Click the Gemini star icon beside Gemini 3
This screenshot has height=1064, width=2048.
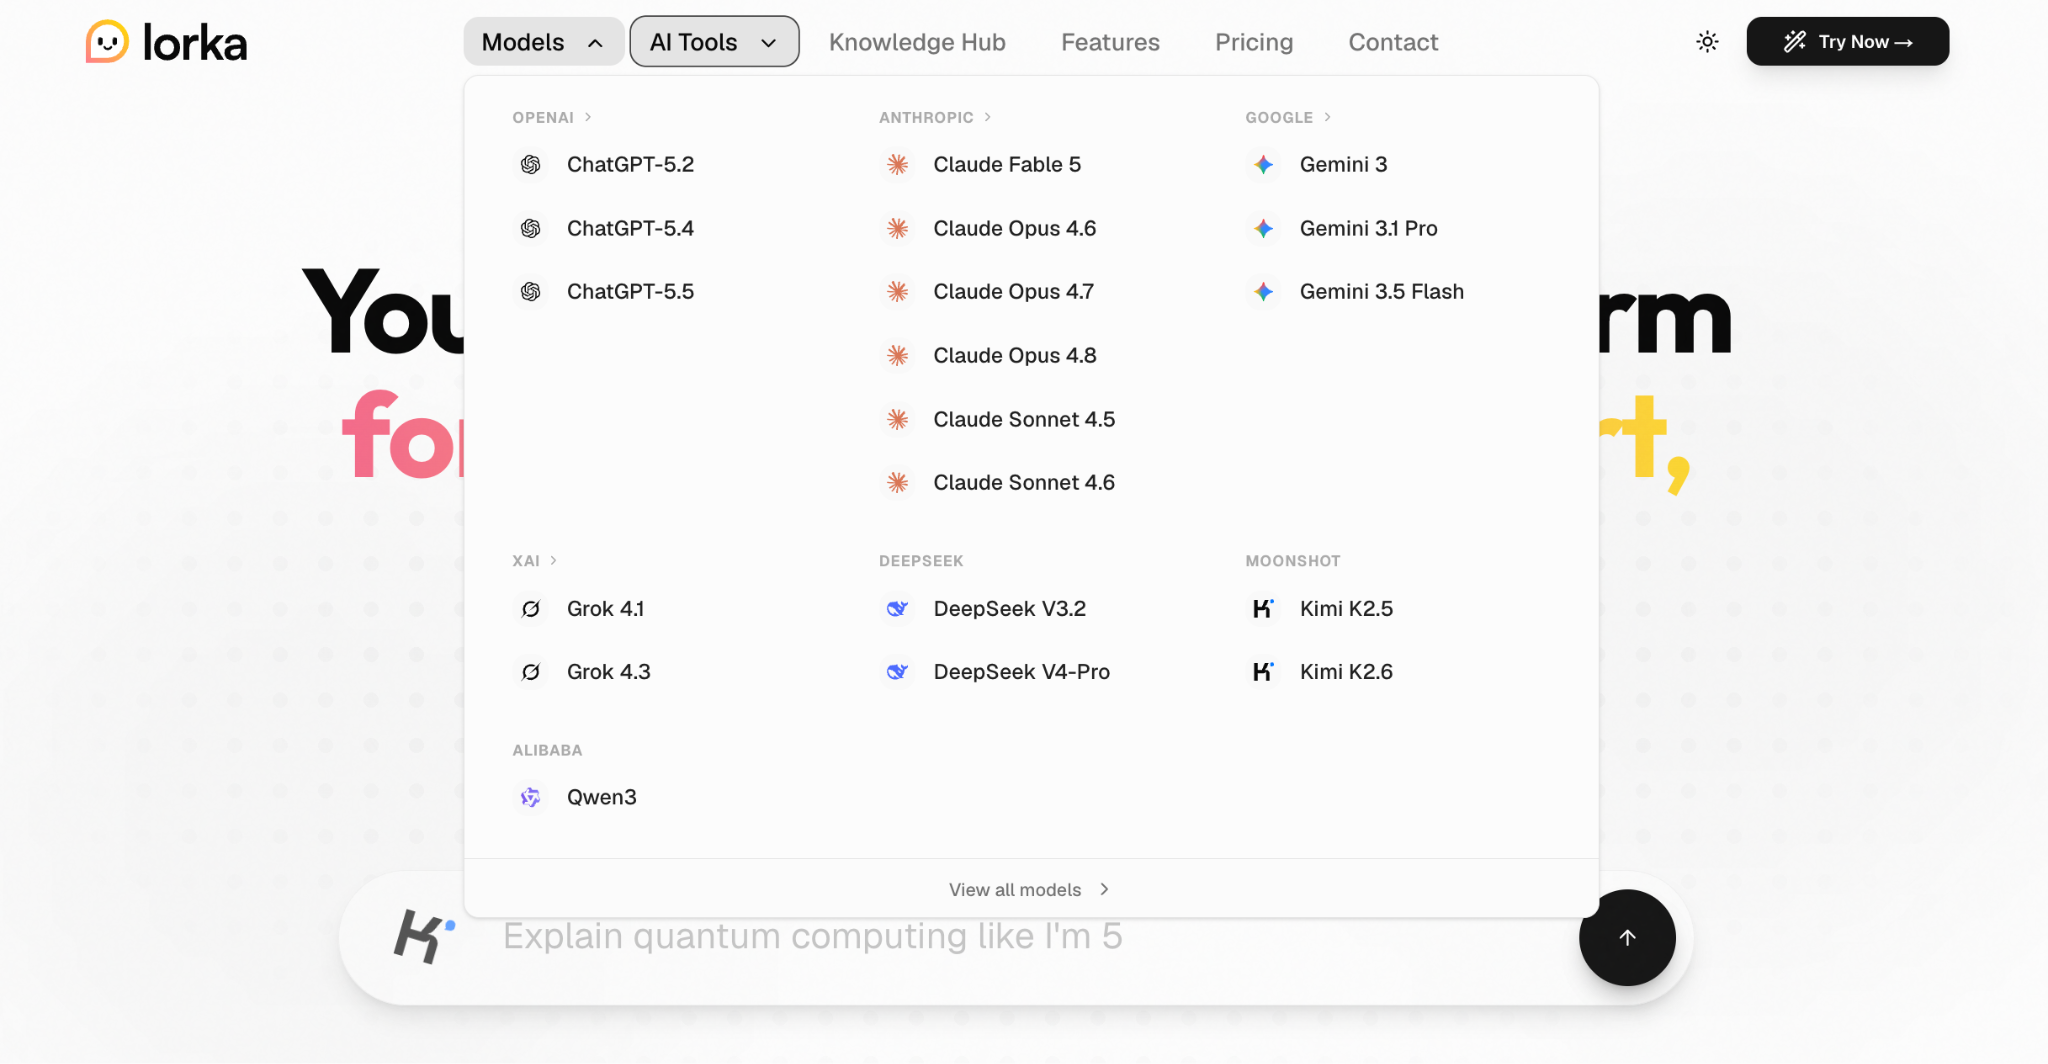click(x=1264, y=164)
